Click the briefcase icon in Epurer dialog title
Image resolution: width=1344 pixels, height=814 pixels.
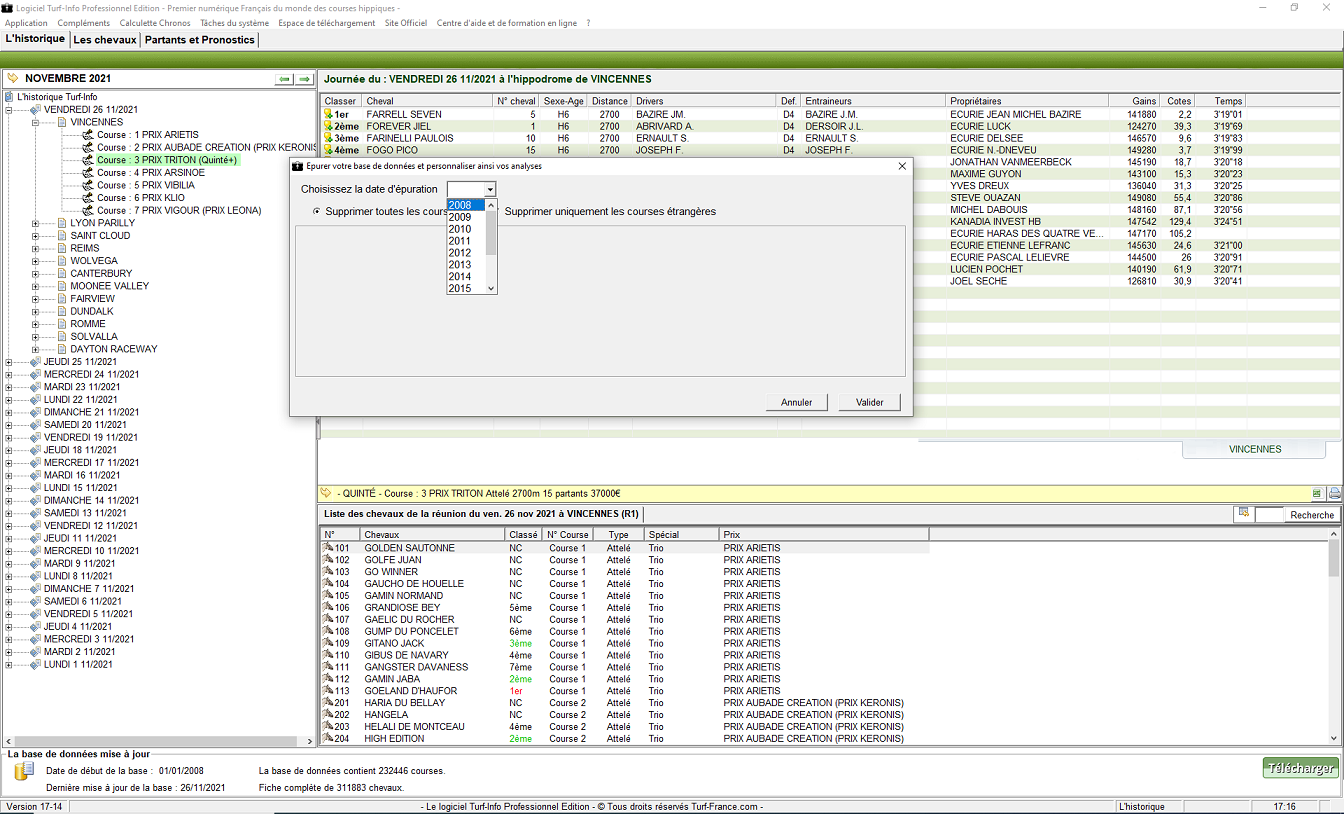297,166
